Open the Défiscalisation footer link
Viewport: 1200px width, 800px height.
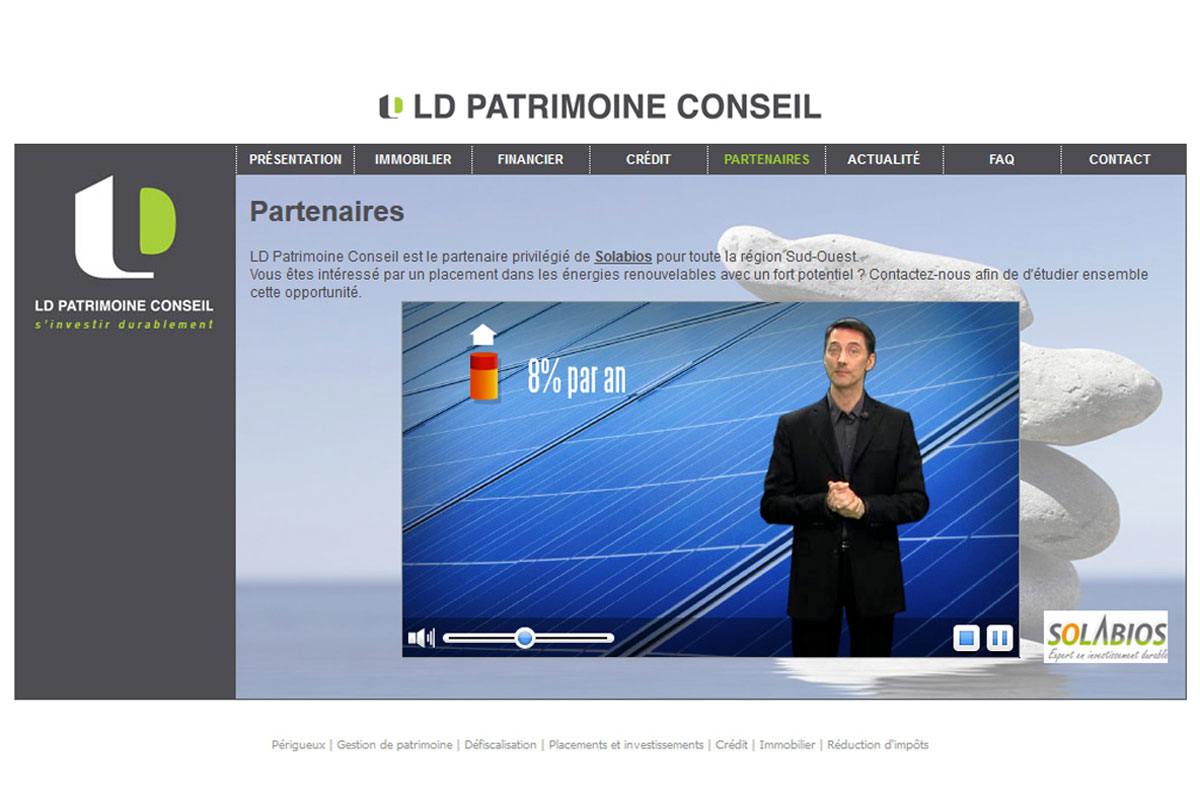(x=500, y=745)
